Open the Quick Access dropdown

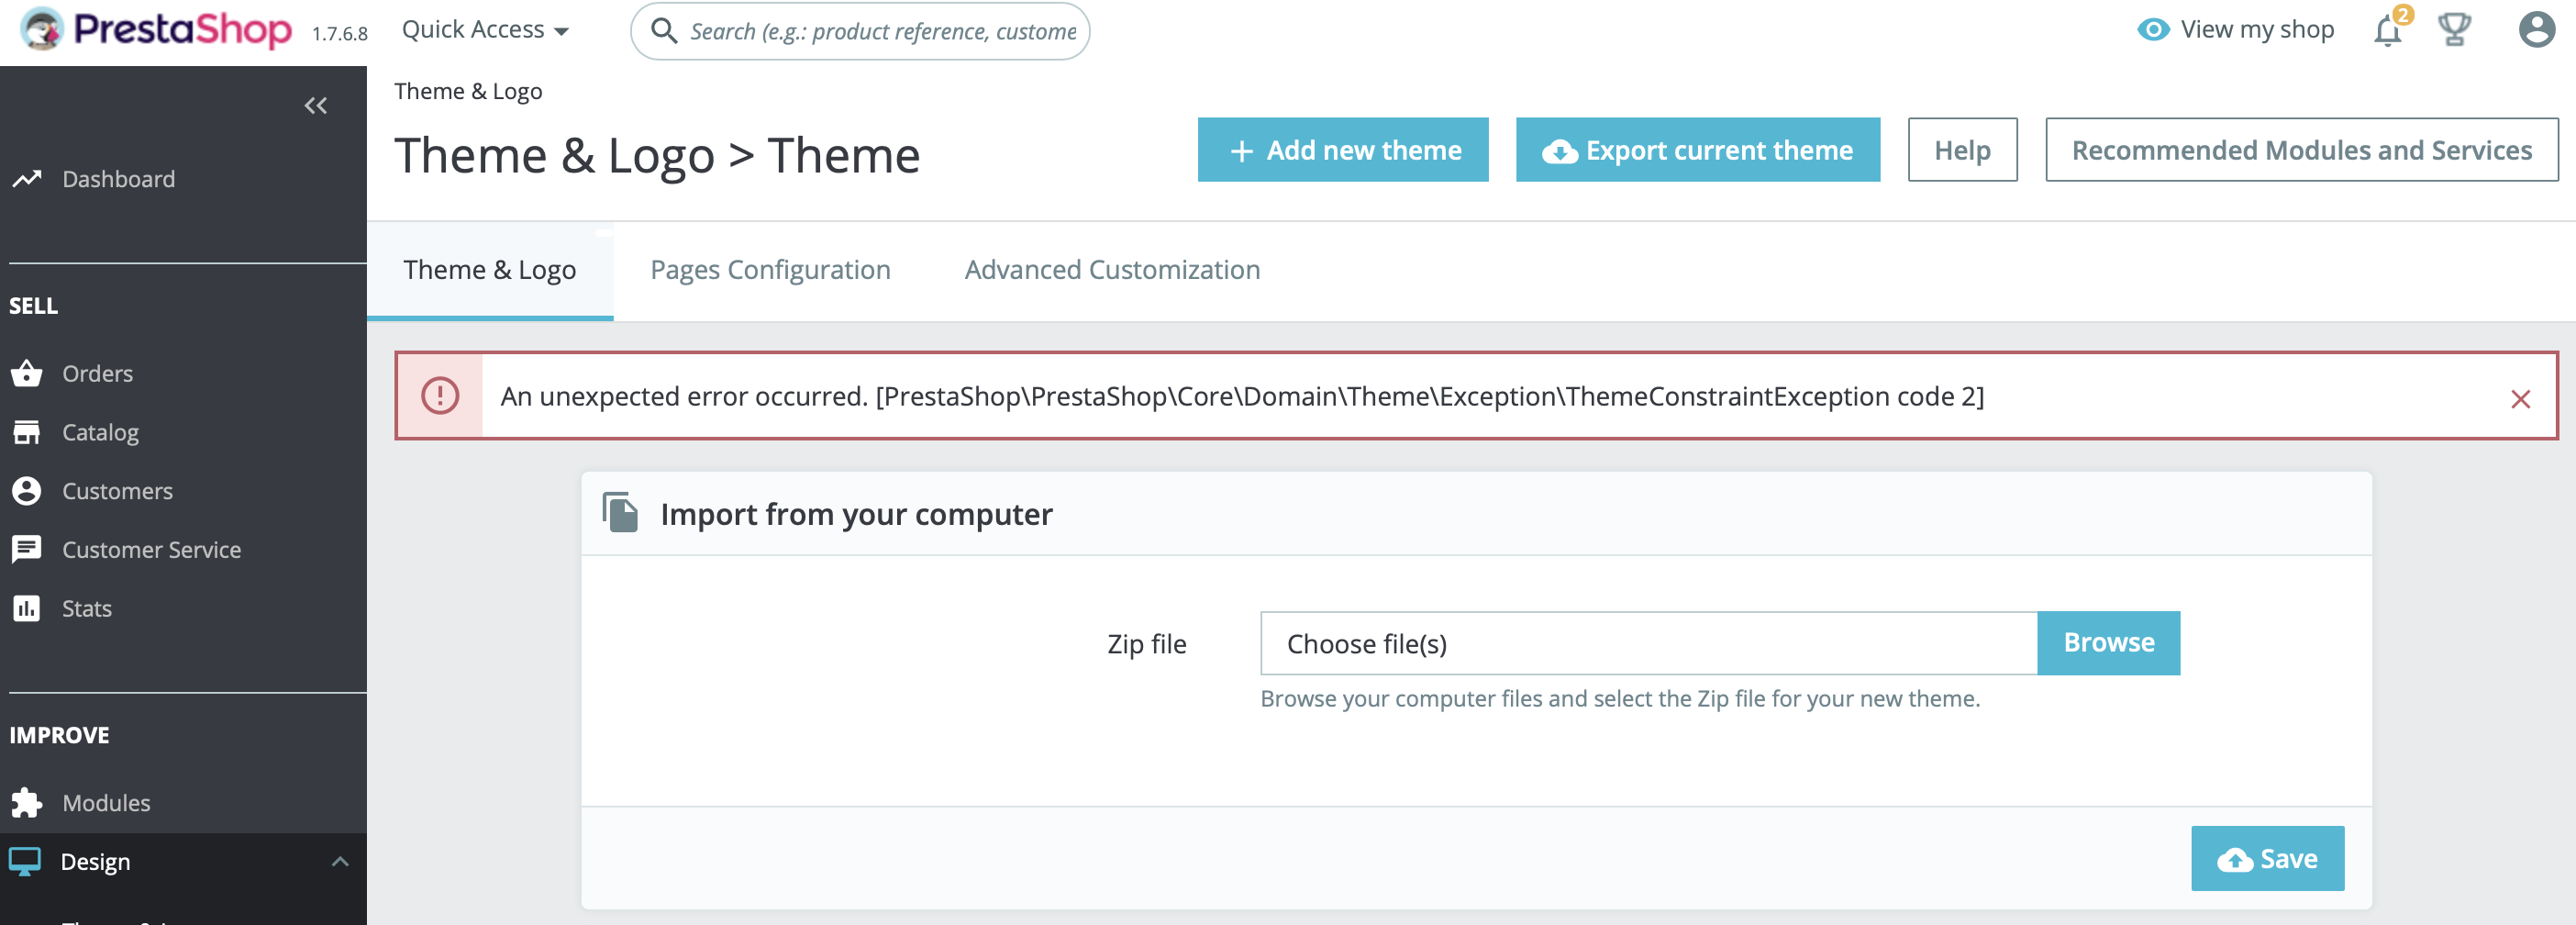click(485, 30)
